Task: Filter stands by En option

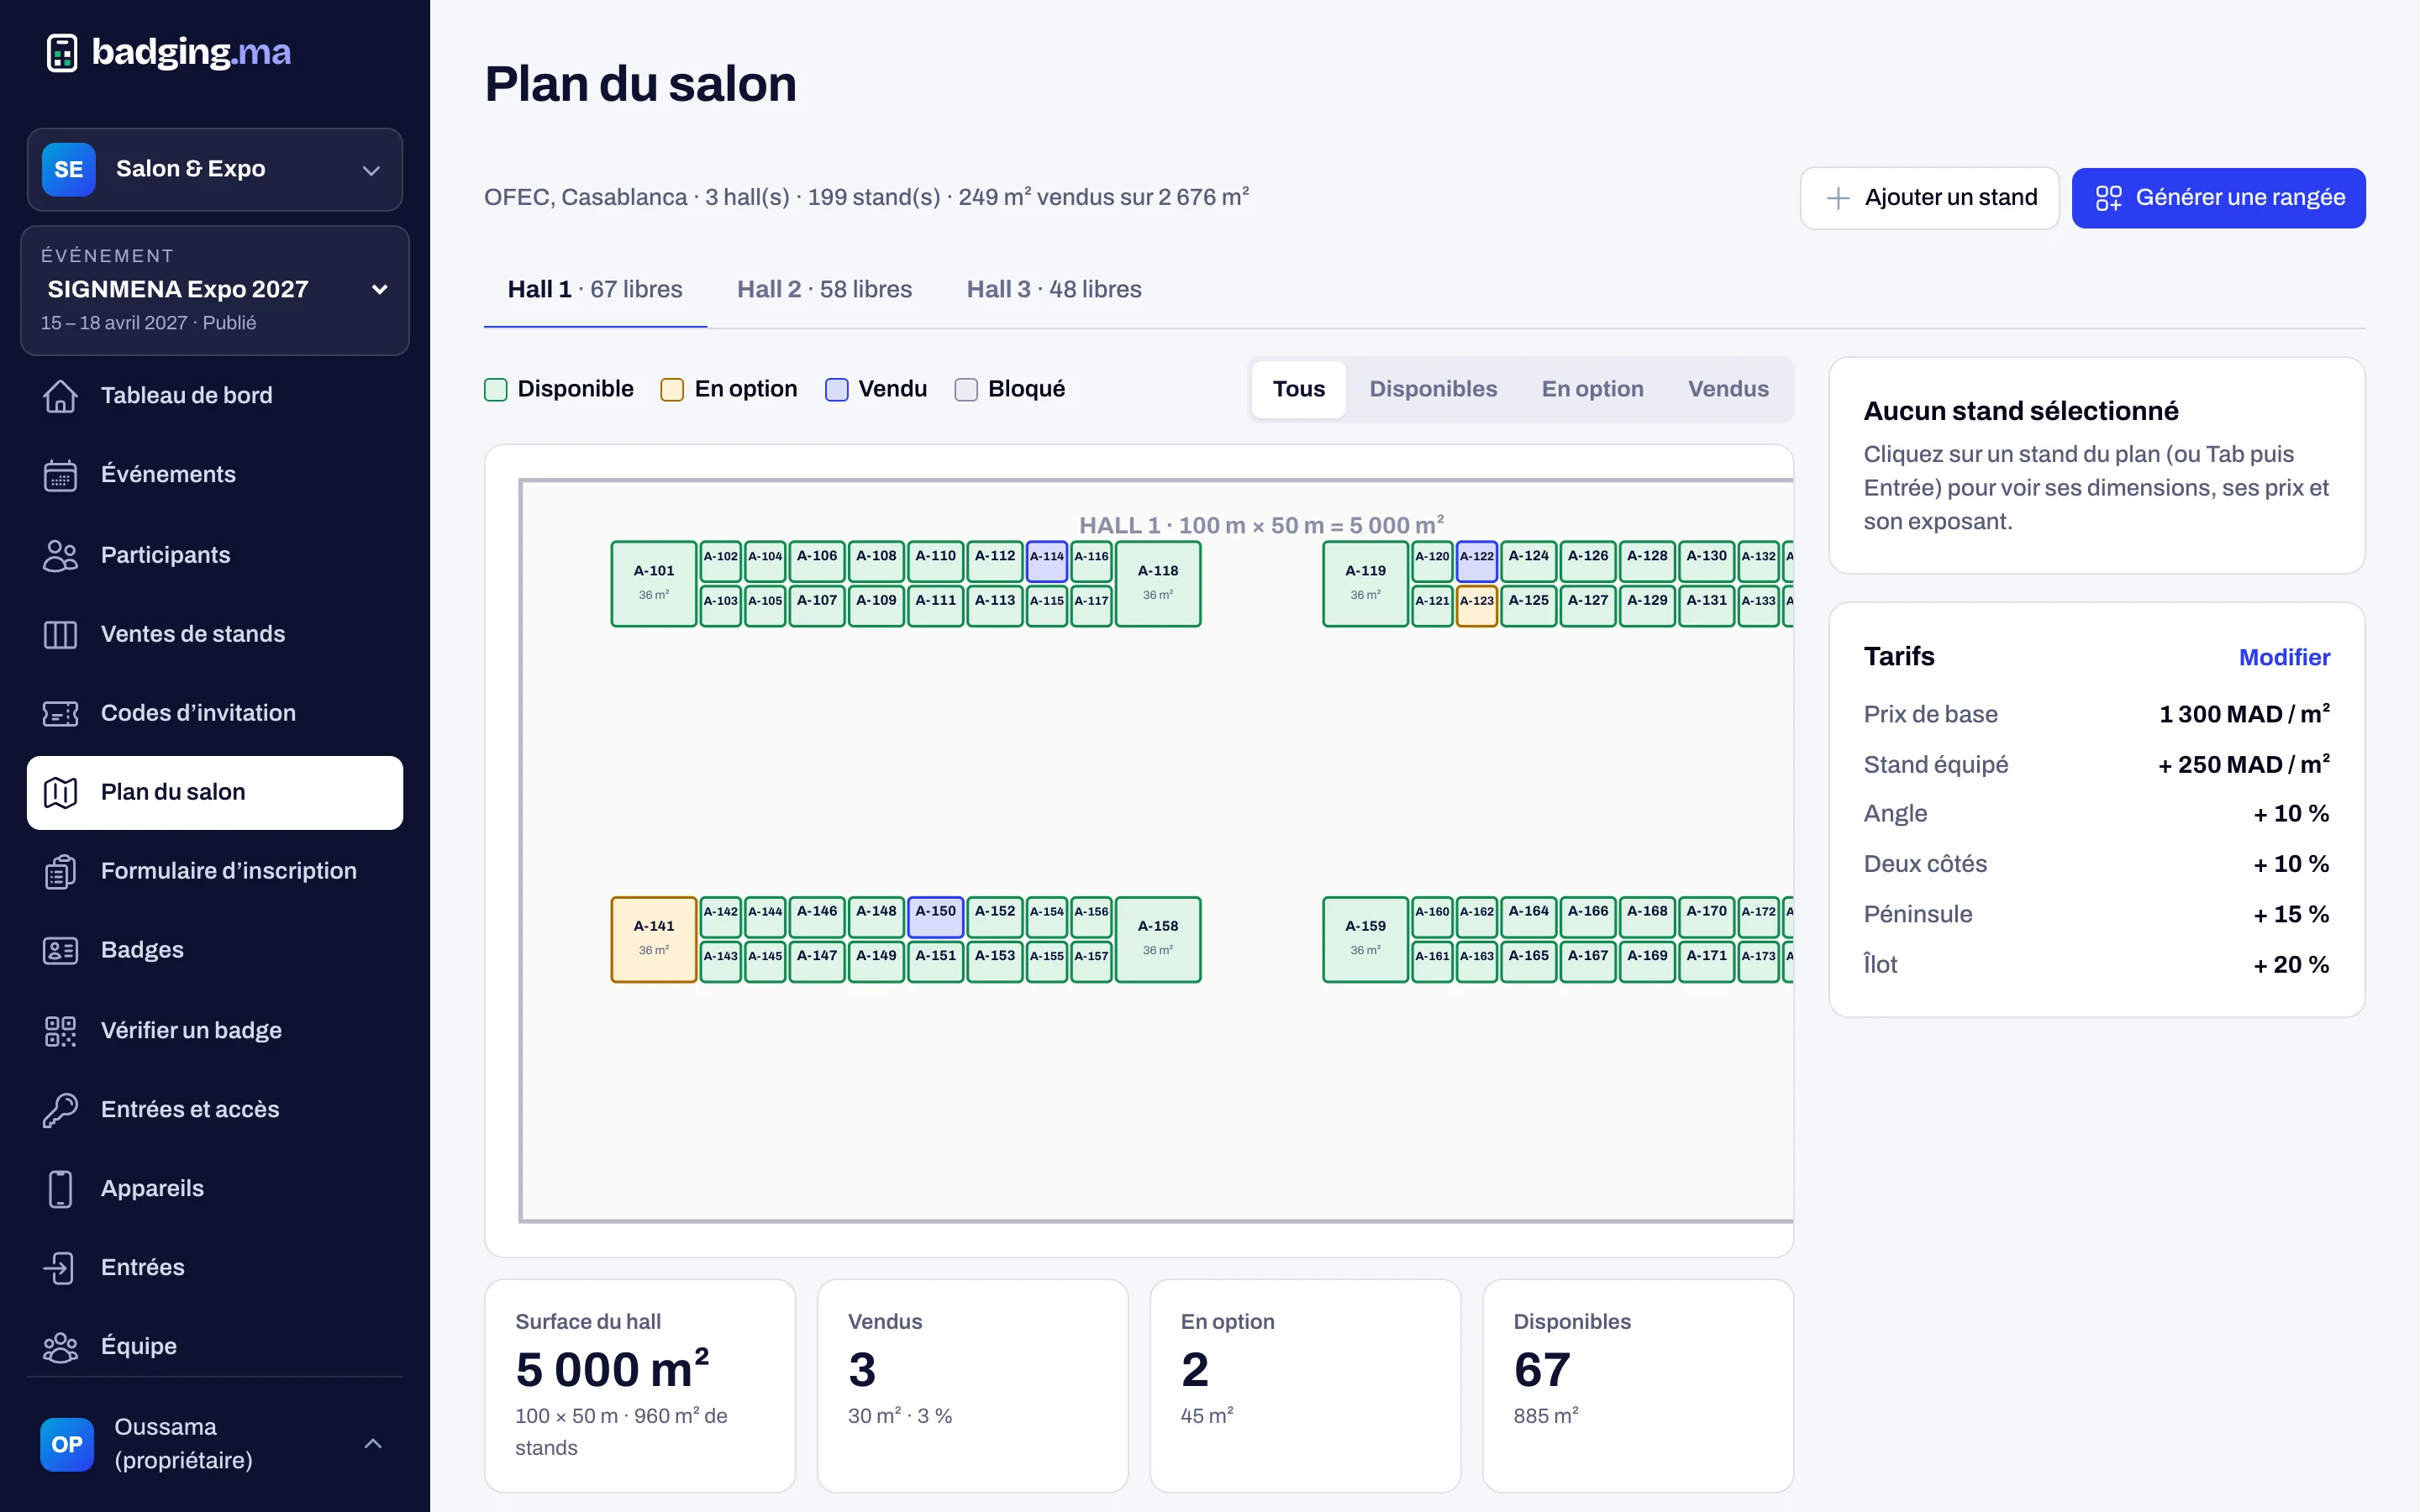Action: [1592, 389]
